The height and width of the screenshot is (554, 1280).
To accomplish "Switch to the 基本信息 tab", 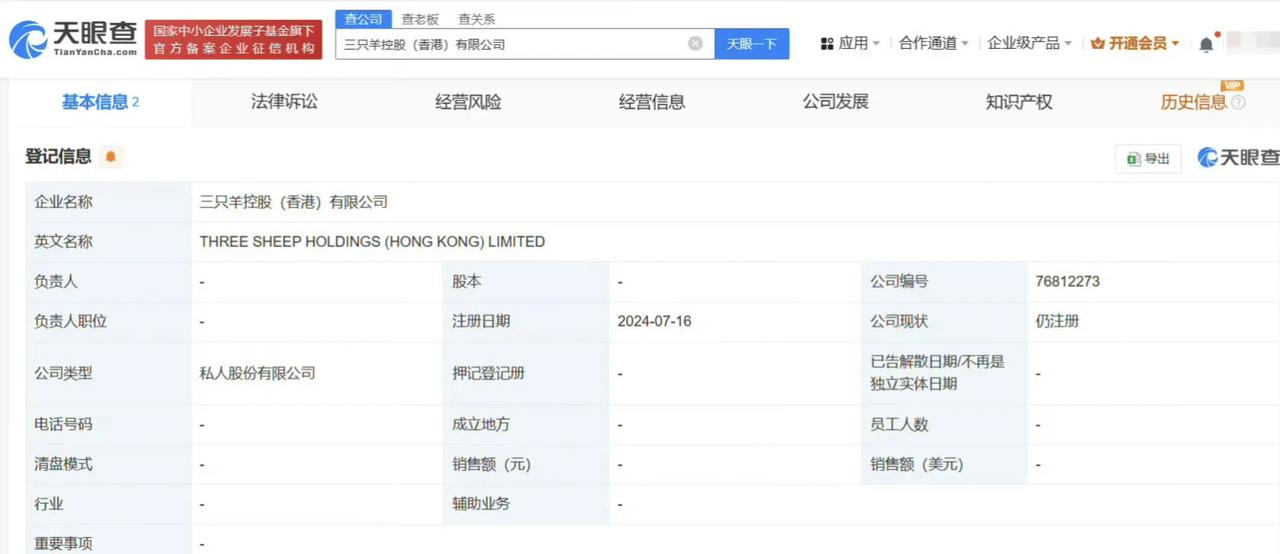I will 100,102.
